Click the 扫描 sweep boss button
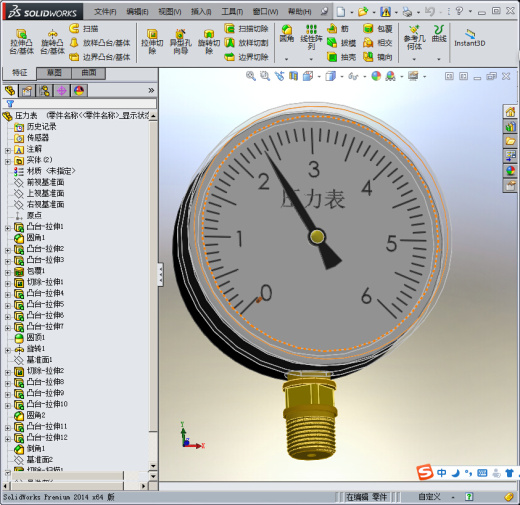 tap(84, 28)
